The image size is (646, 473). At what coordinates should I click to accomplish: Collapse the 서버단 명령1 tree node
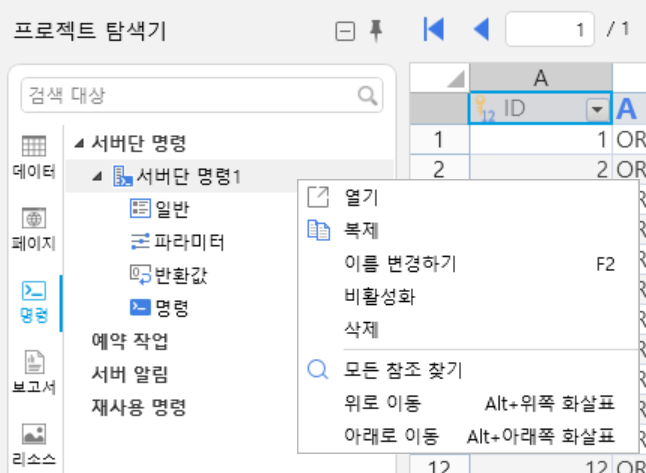pos(97,177)
